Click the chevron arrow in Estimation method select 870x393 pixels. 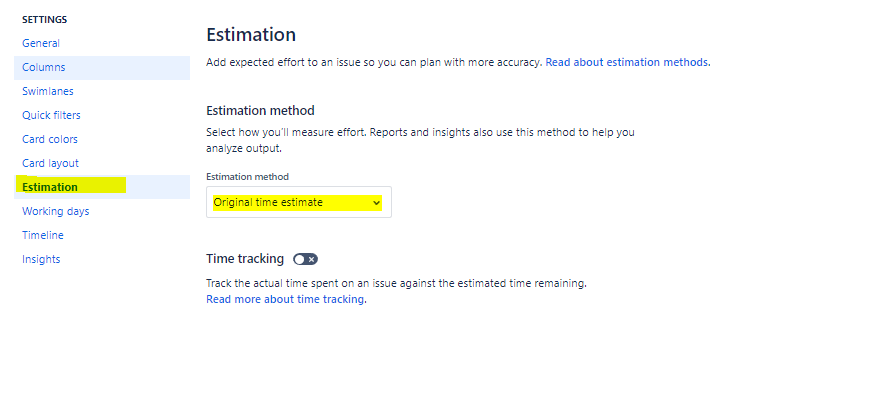click(x=377, y=203)
